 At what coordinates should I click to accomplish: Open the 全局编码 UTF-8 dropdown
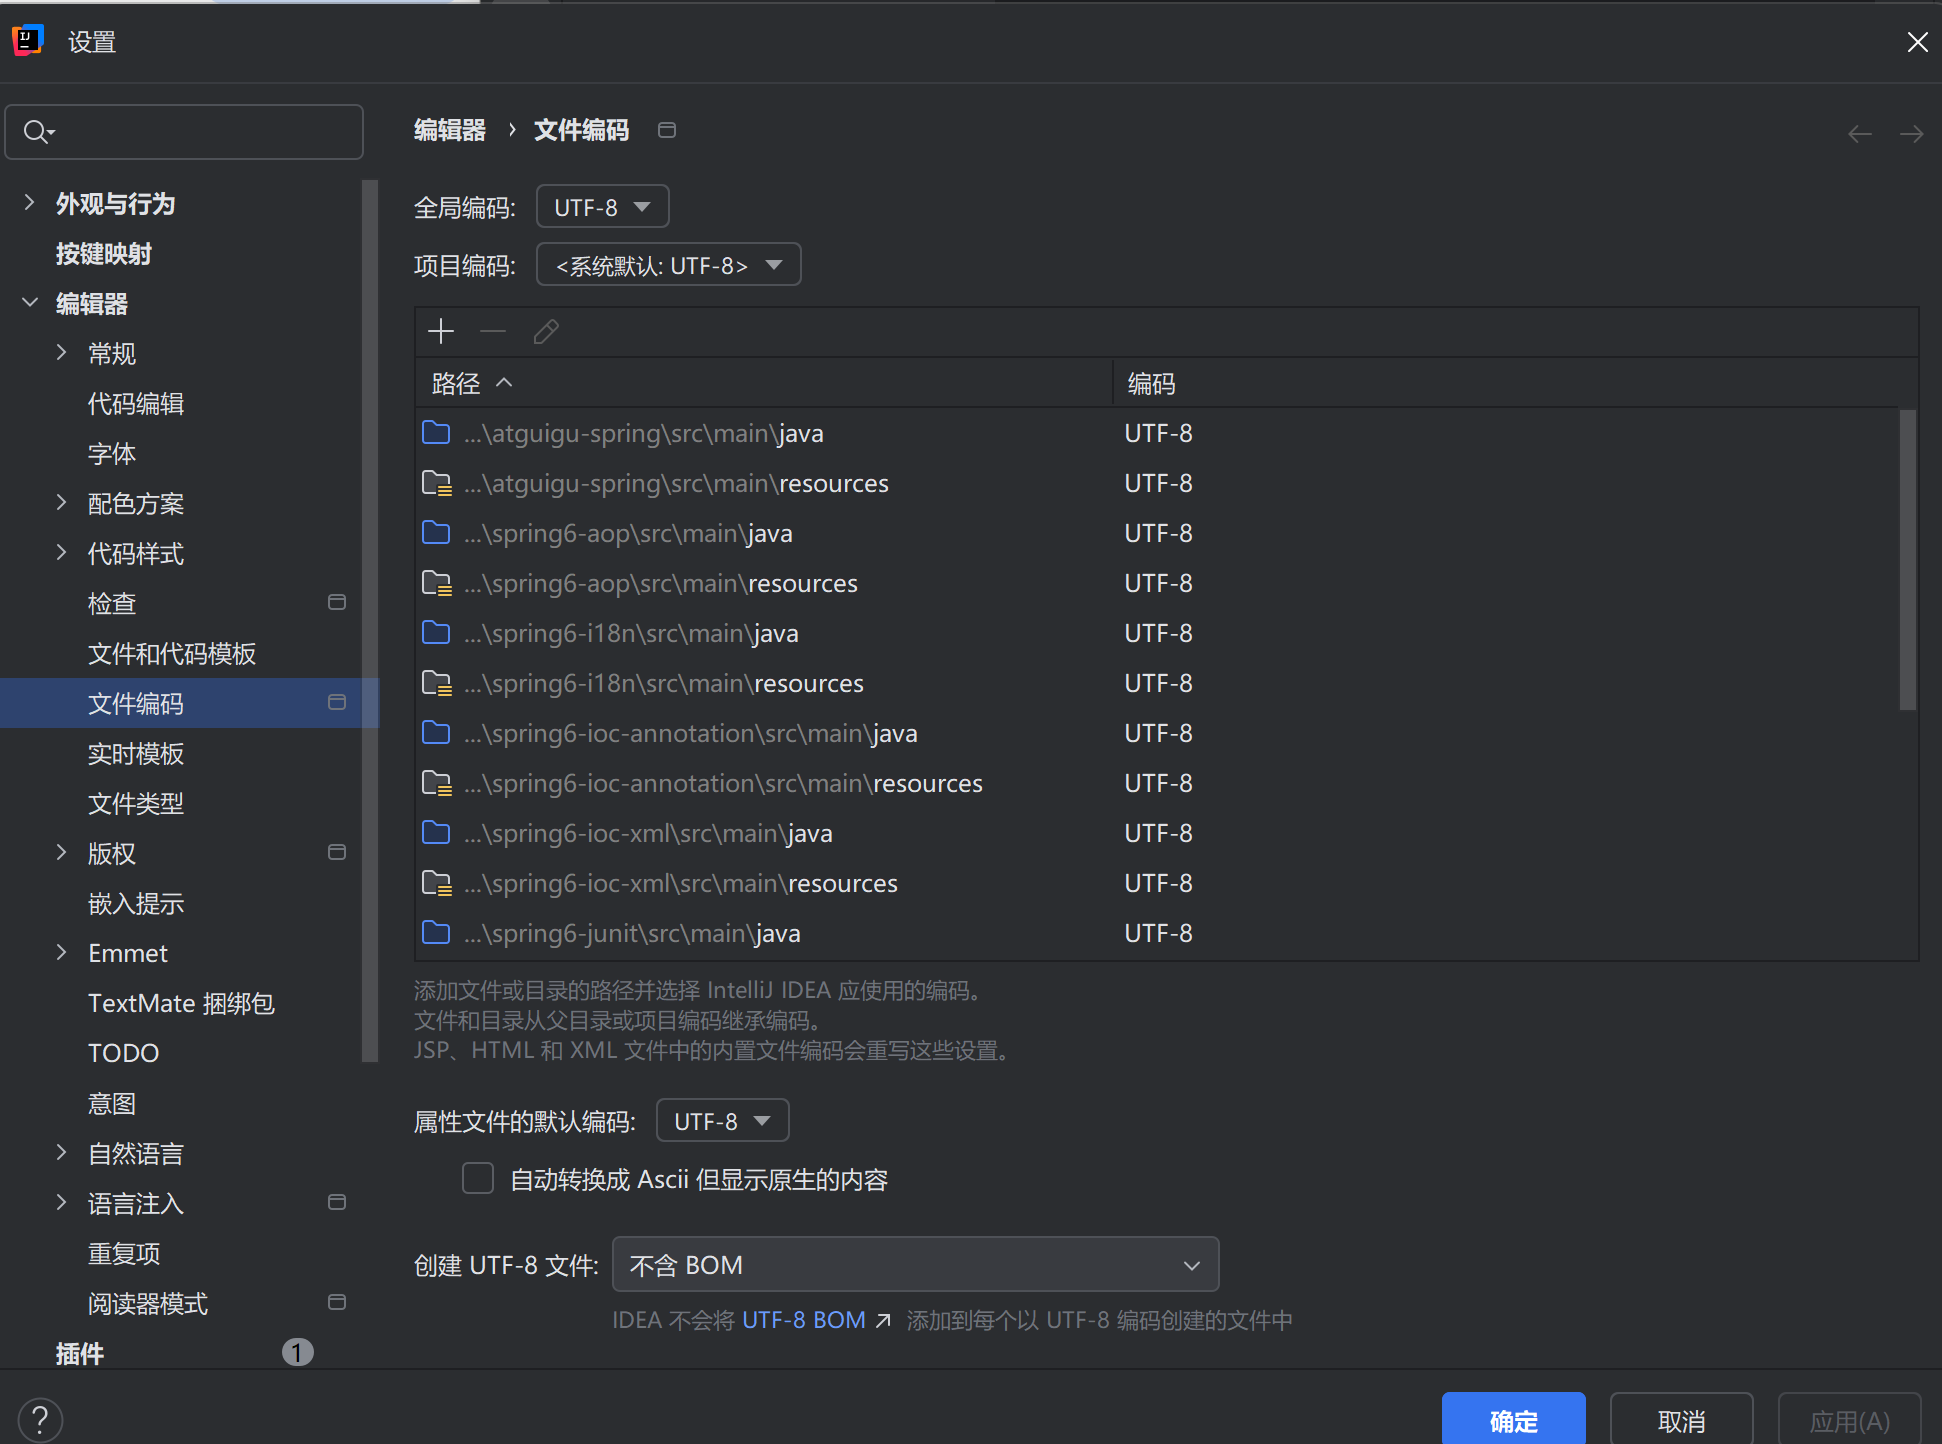click(x=602, y=207)
